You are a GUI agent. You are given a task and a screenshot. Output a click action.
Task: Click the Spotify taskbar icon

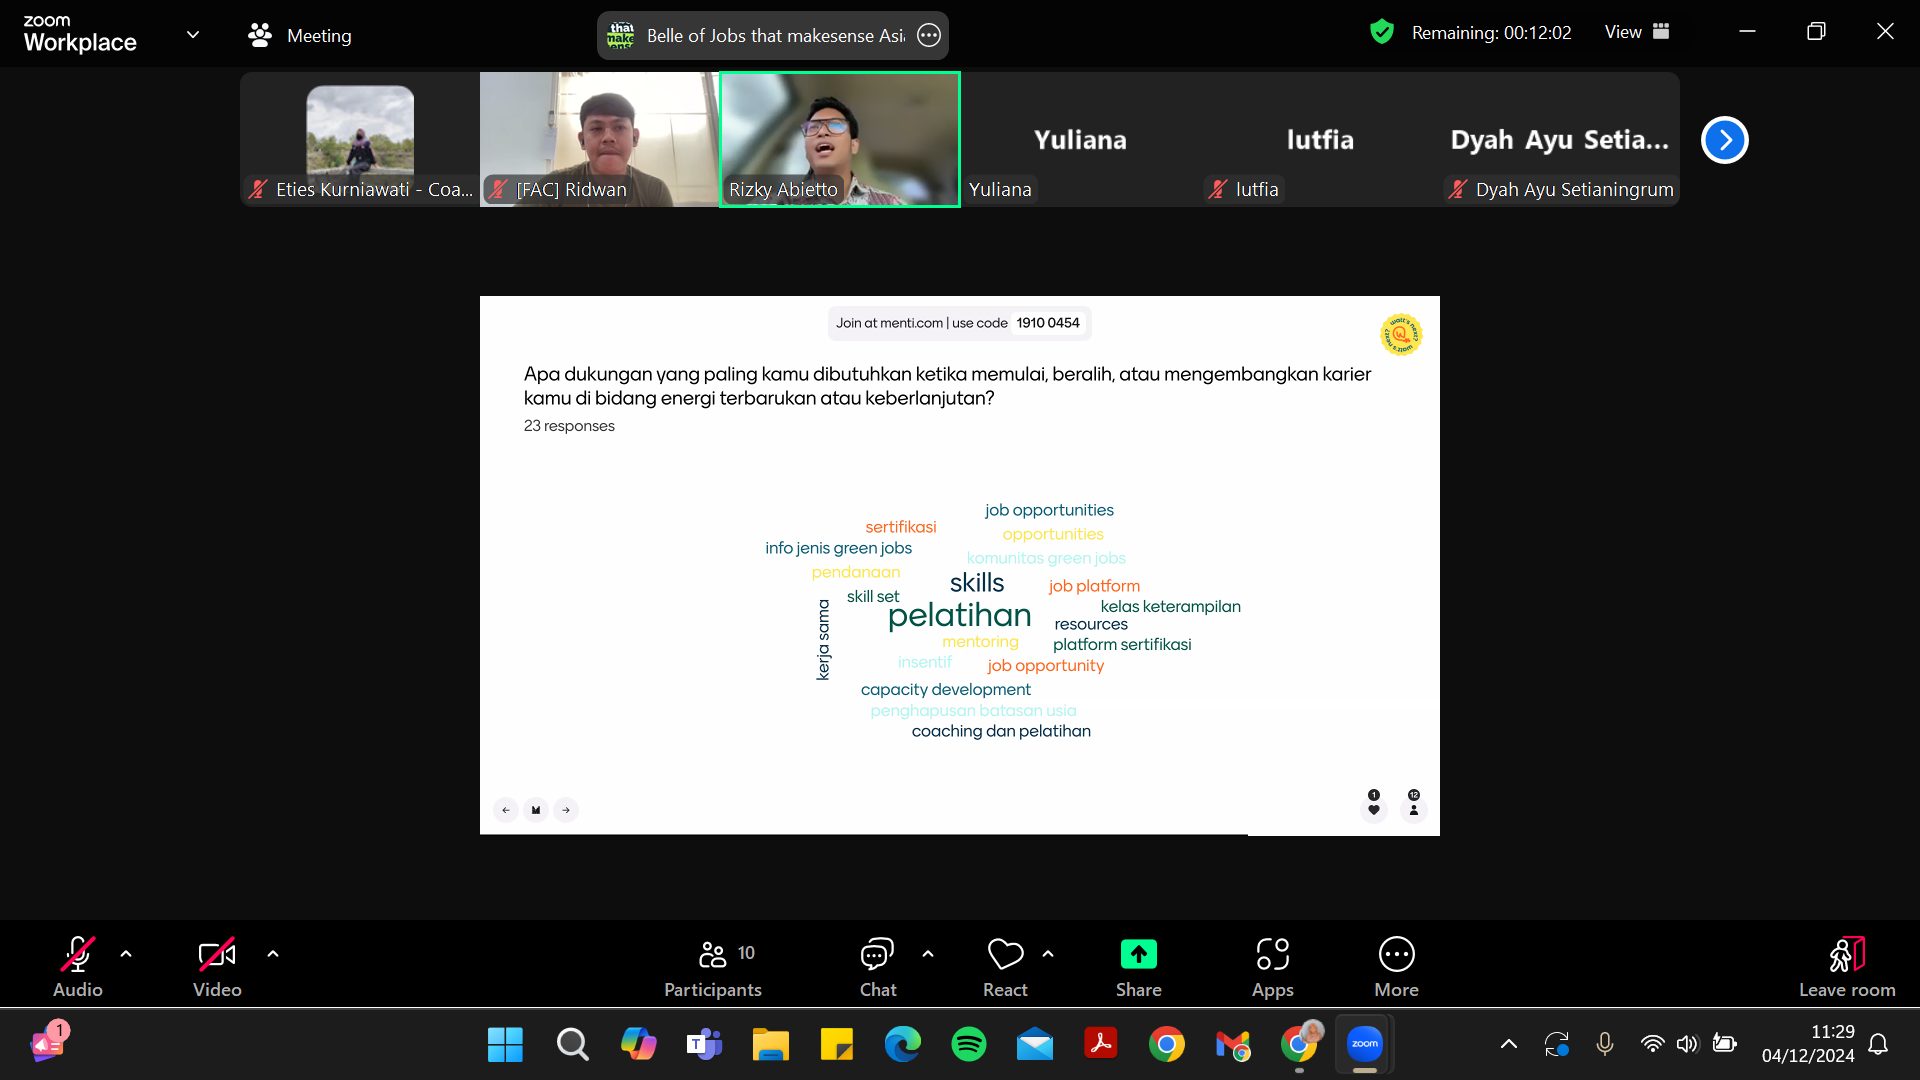pyautogui.click(x=969, y=1044)
